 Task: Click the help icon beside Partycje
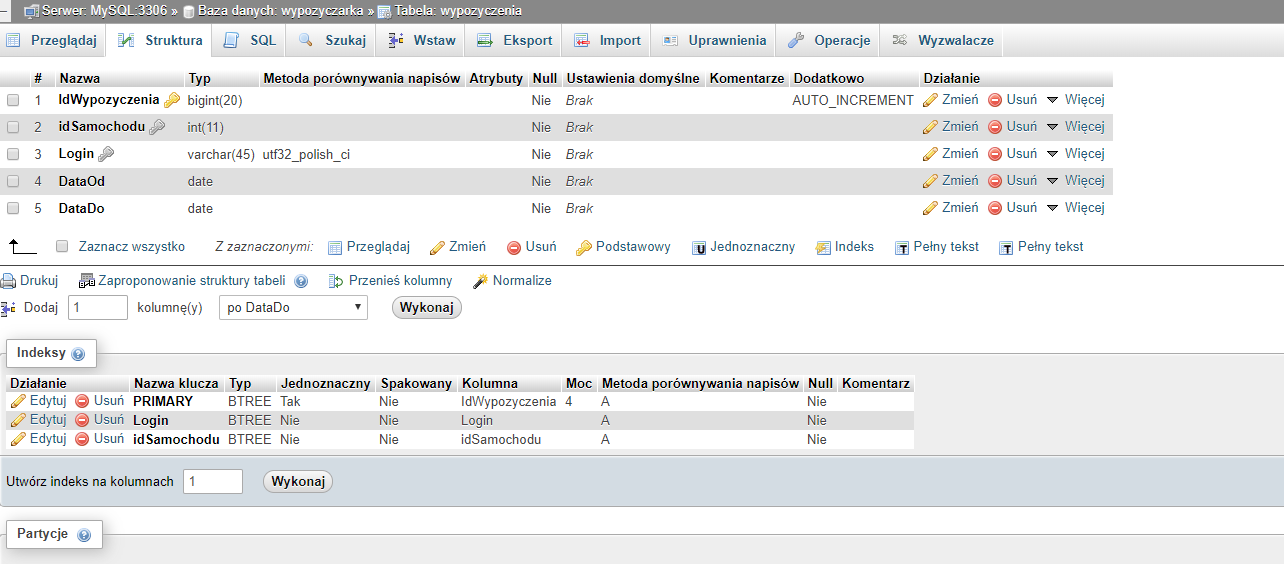[84, 535]
